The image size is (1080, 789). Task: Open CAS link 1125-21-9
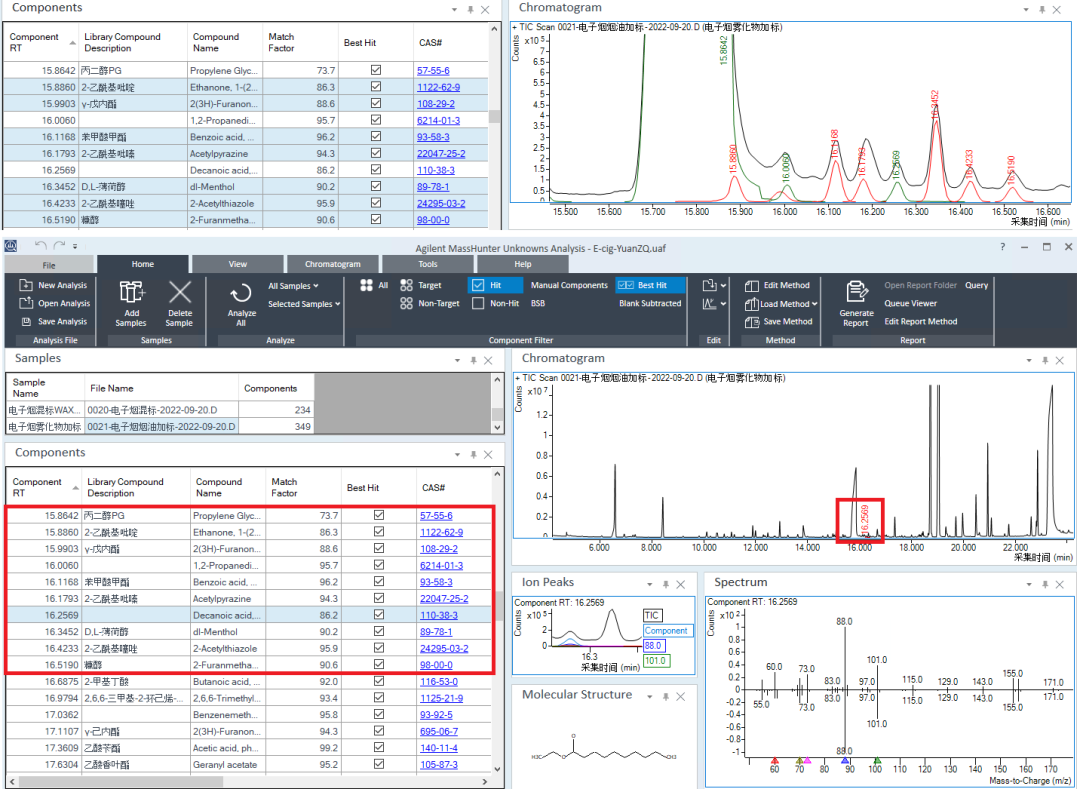pos(442,698)
